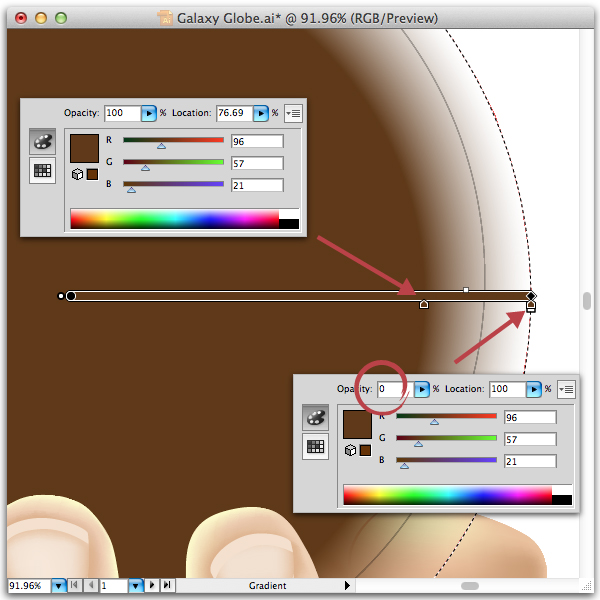
Task: Open Location dropdown next to 76.69
Action: coord(261,113)
